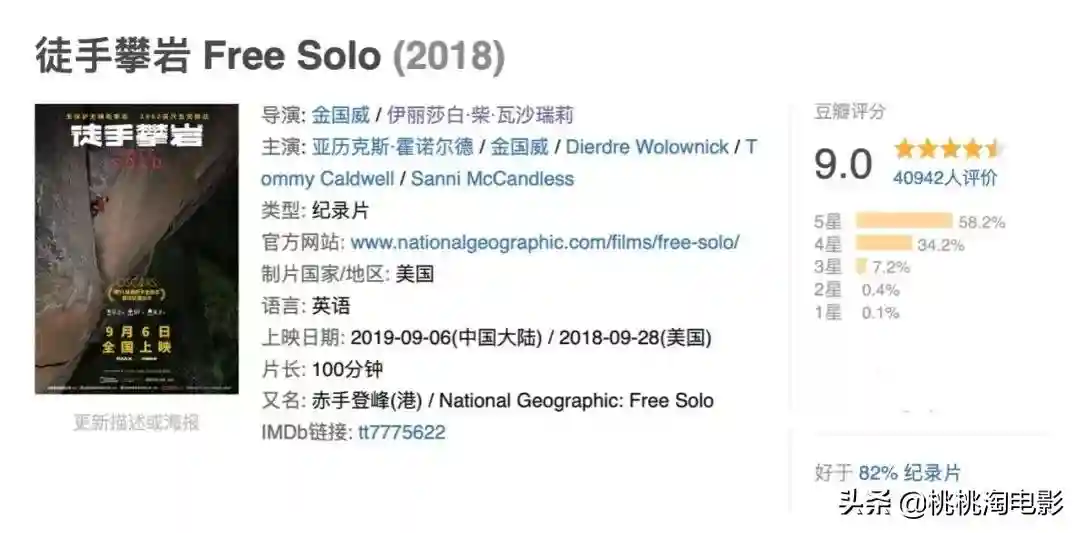The width and height of the screenshot is (1080, 533).
Task: Click the 9.0 rating score
Action: click(x=843, y=164)
